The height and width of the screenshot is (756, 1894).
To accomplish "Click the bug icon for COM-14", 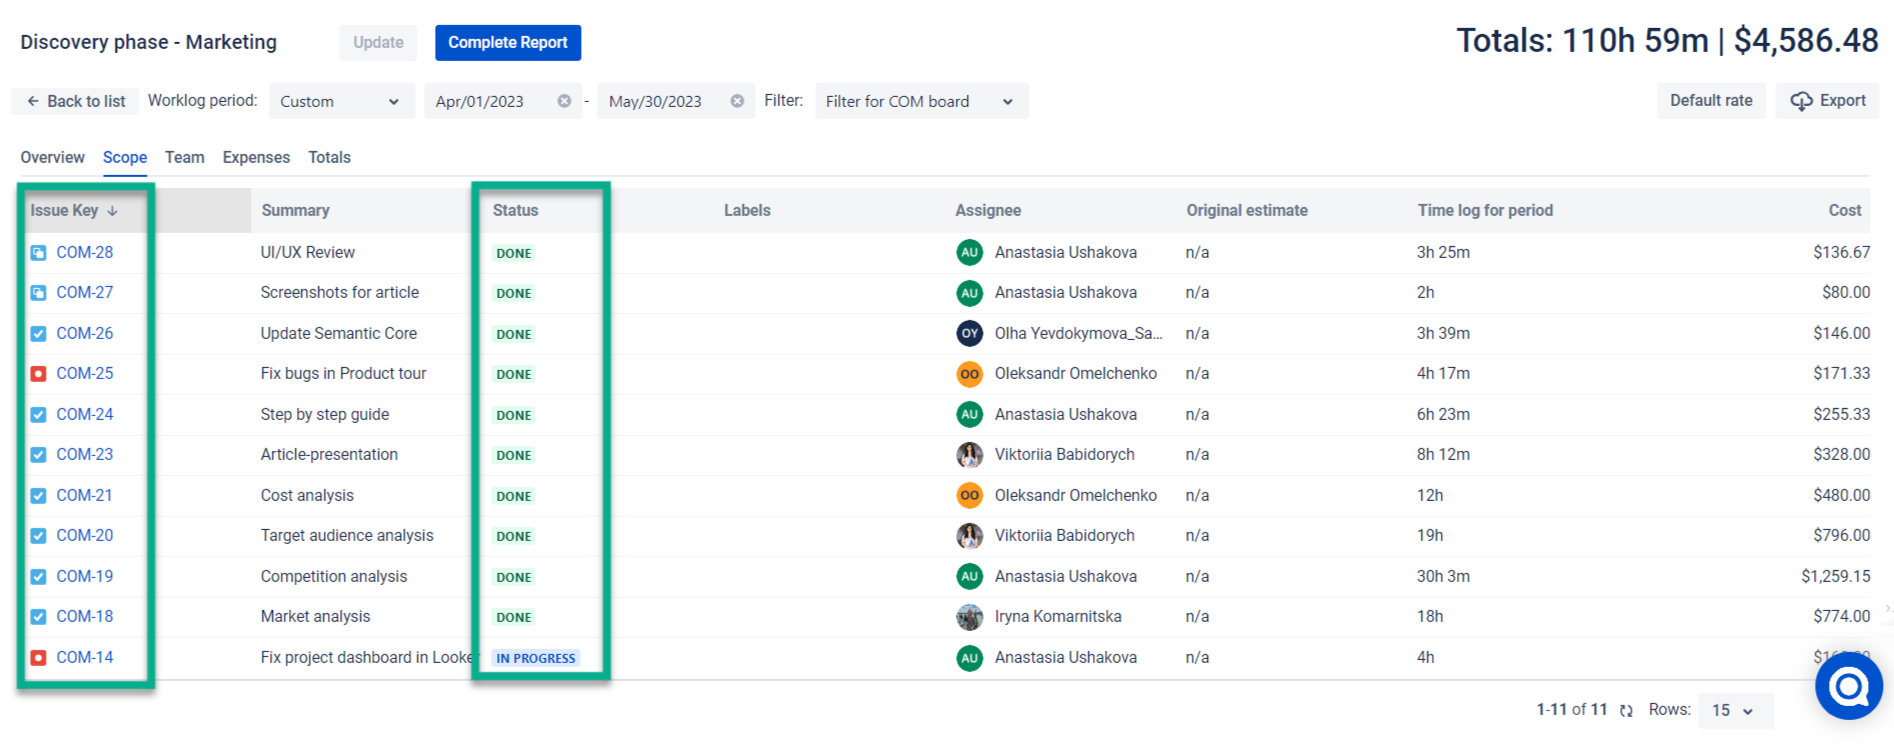I will point(38,658).
